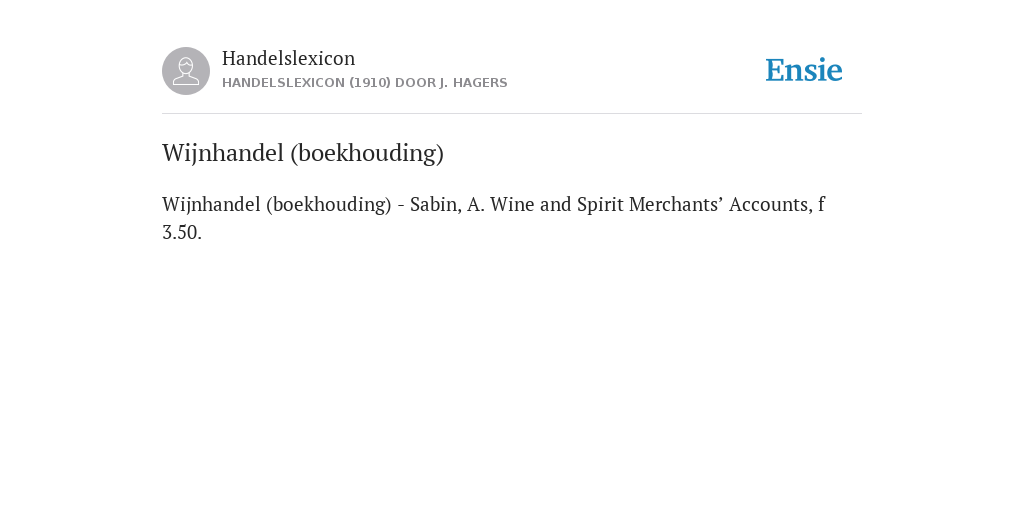
Task: Click the letter f before the price
Action: click(x=821, y=204)
